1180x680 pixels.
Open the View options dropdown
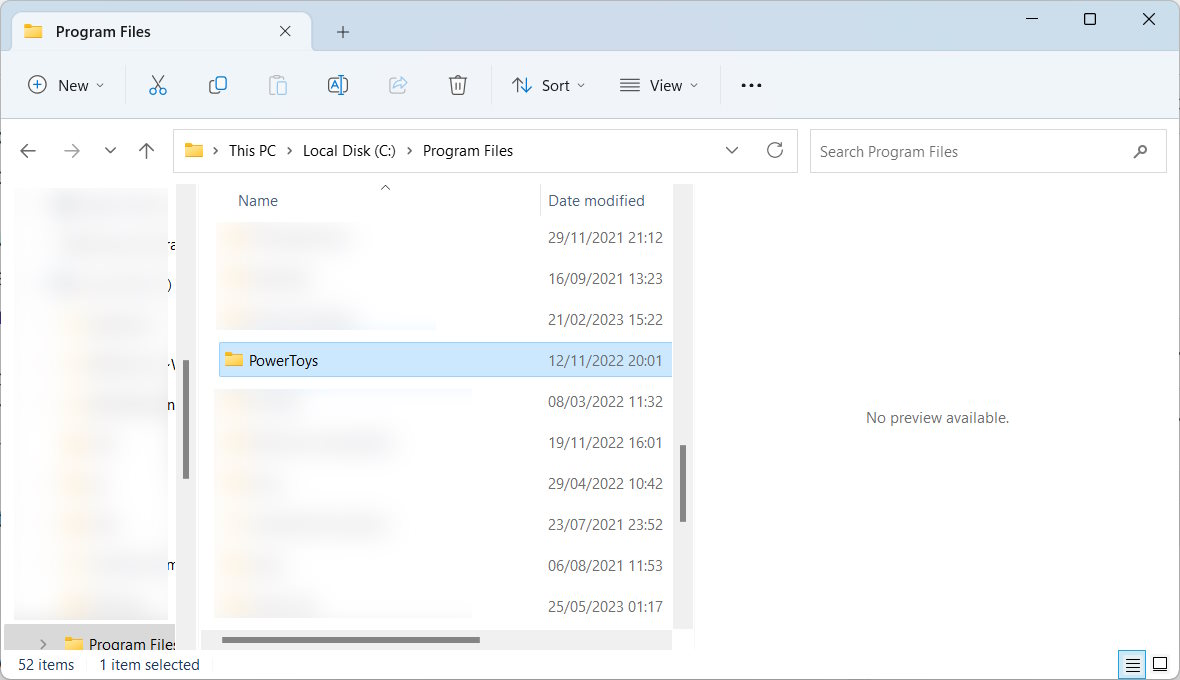pos(658,85)
